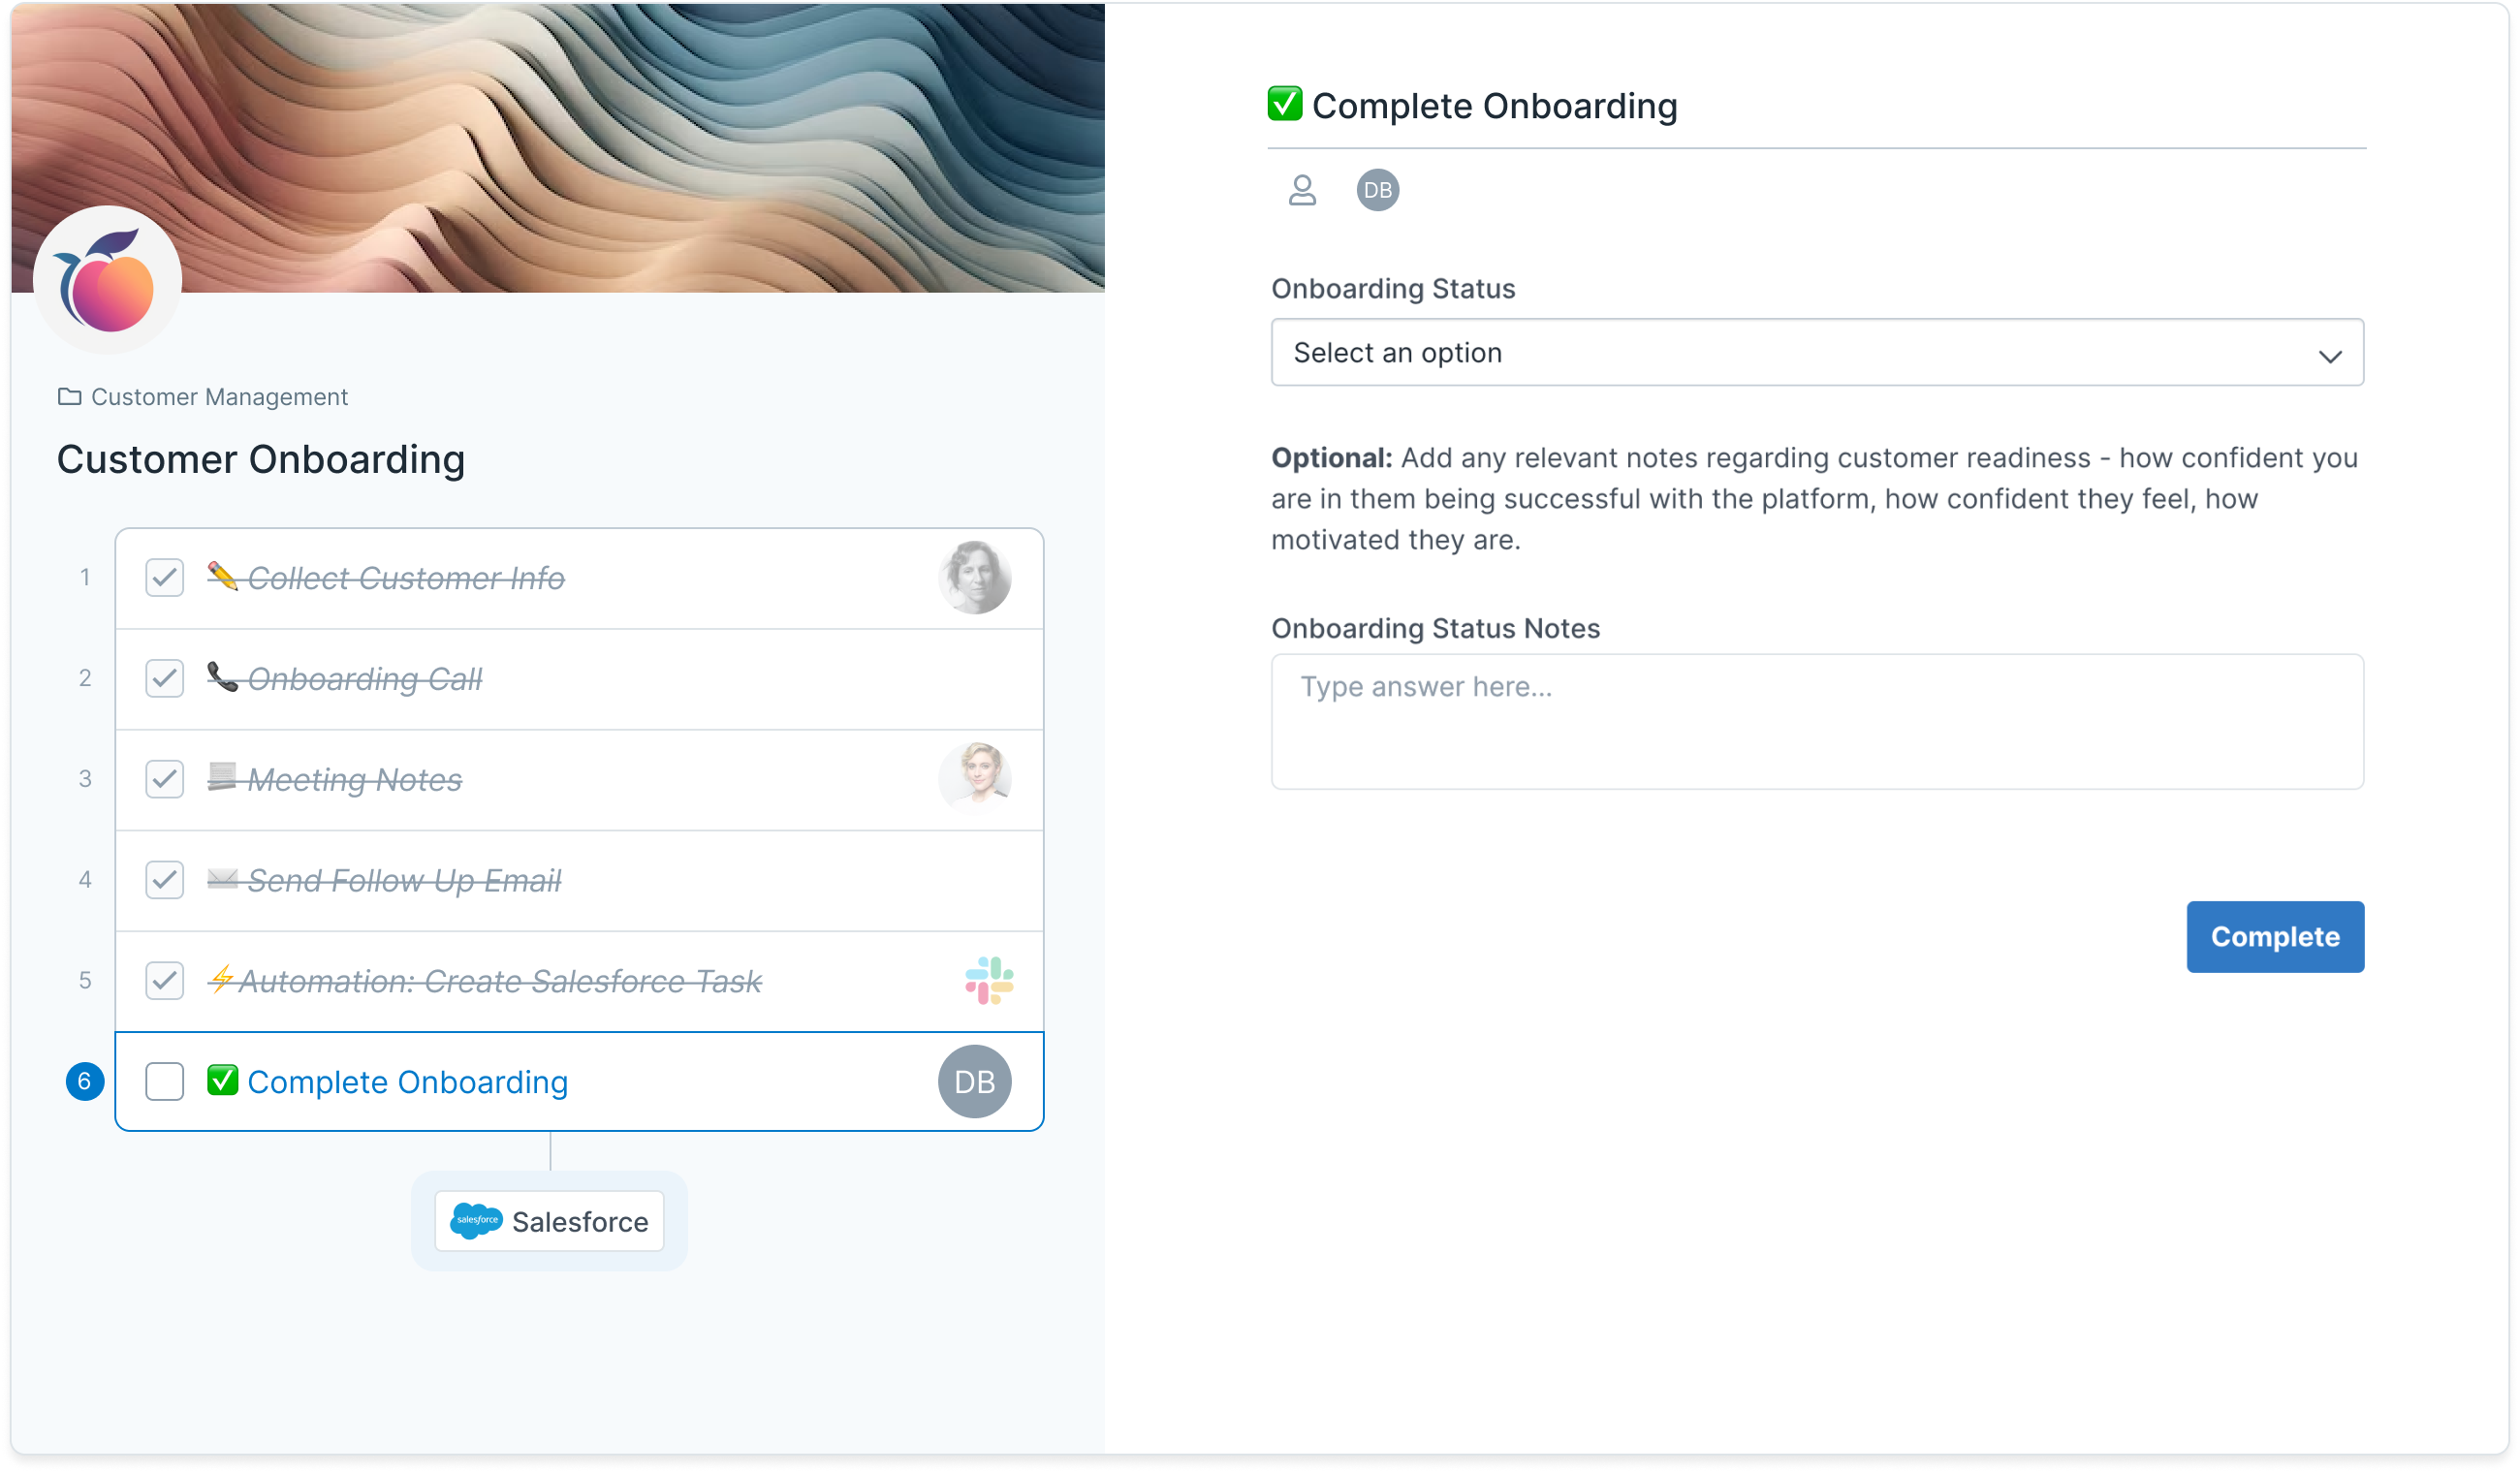Click the green check emoji in panel heading
Viewport: 2520px width, 1473px height.
(x=1285, y=105)
